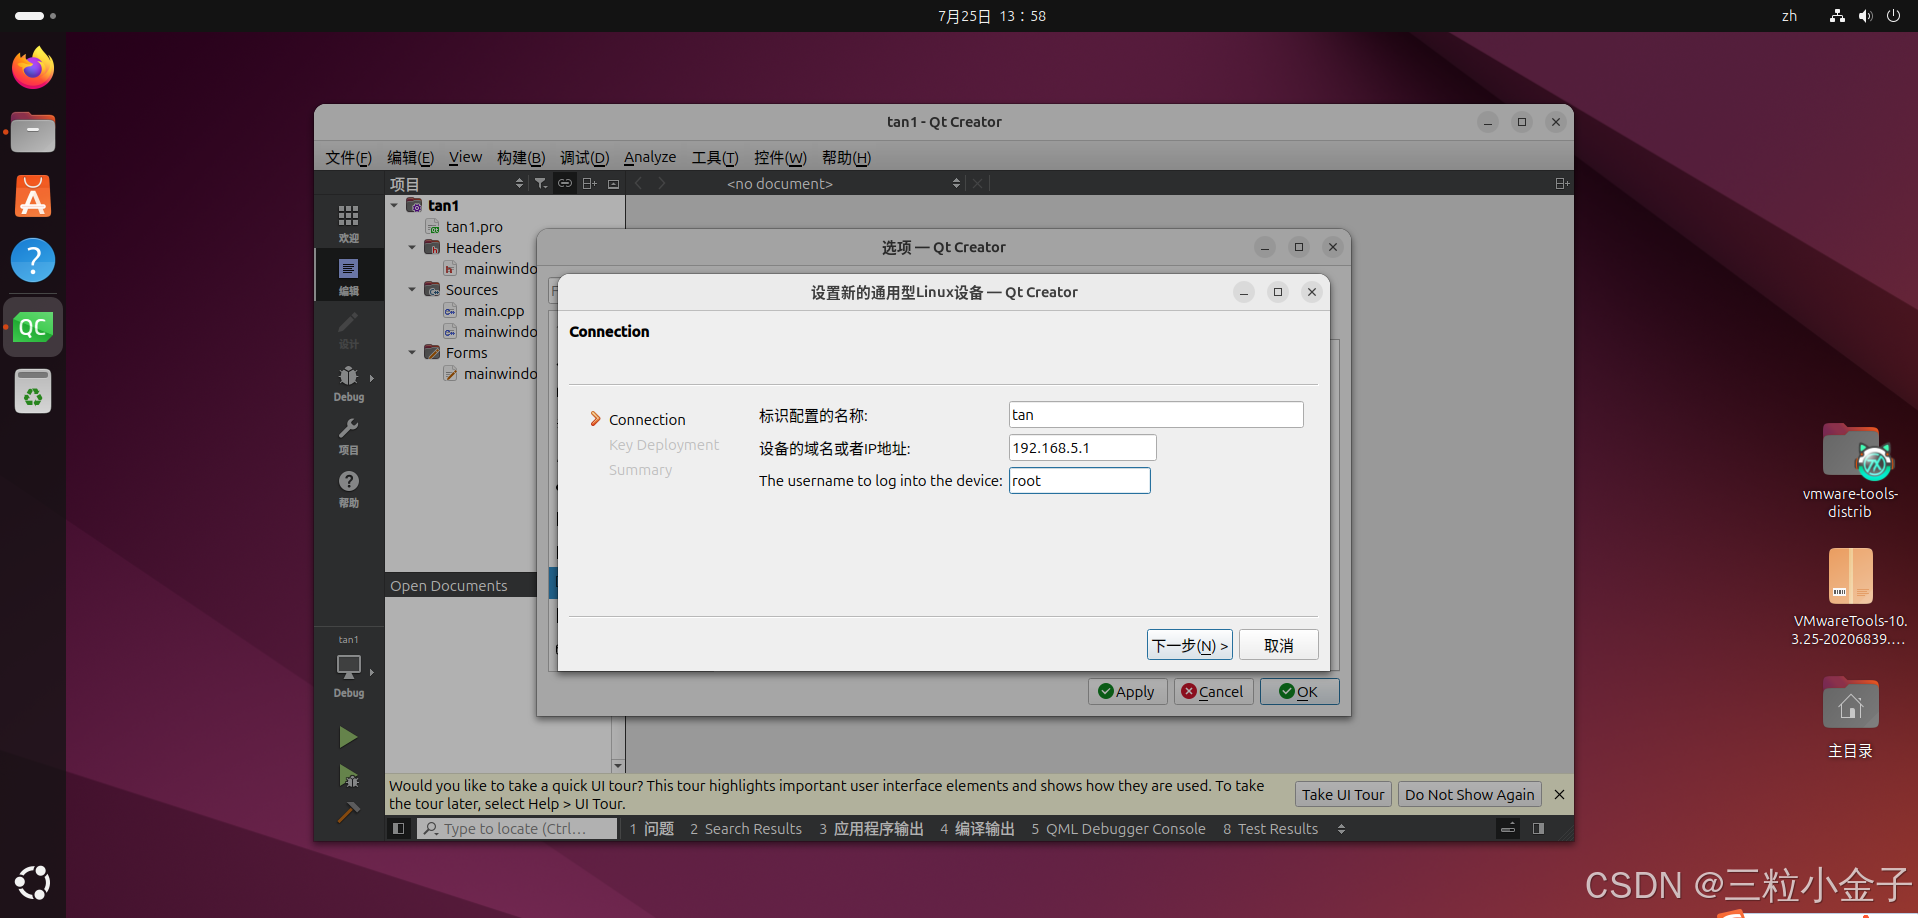Image resolution: width=1918 pixels, height=918 pixels.
Task: Click the output pane progress toggle icon
Action: click(x=1508, y=828)
